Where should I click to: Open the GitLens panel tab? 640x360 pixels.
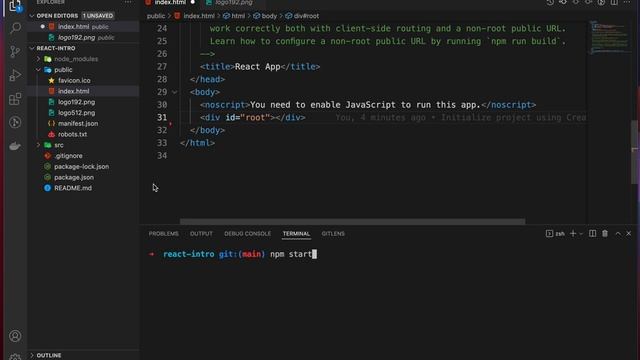[333, 233]
